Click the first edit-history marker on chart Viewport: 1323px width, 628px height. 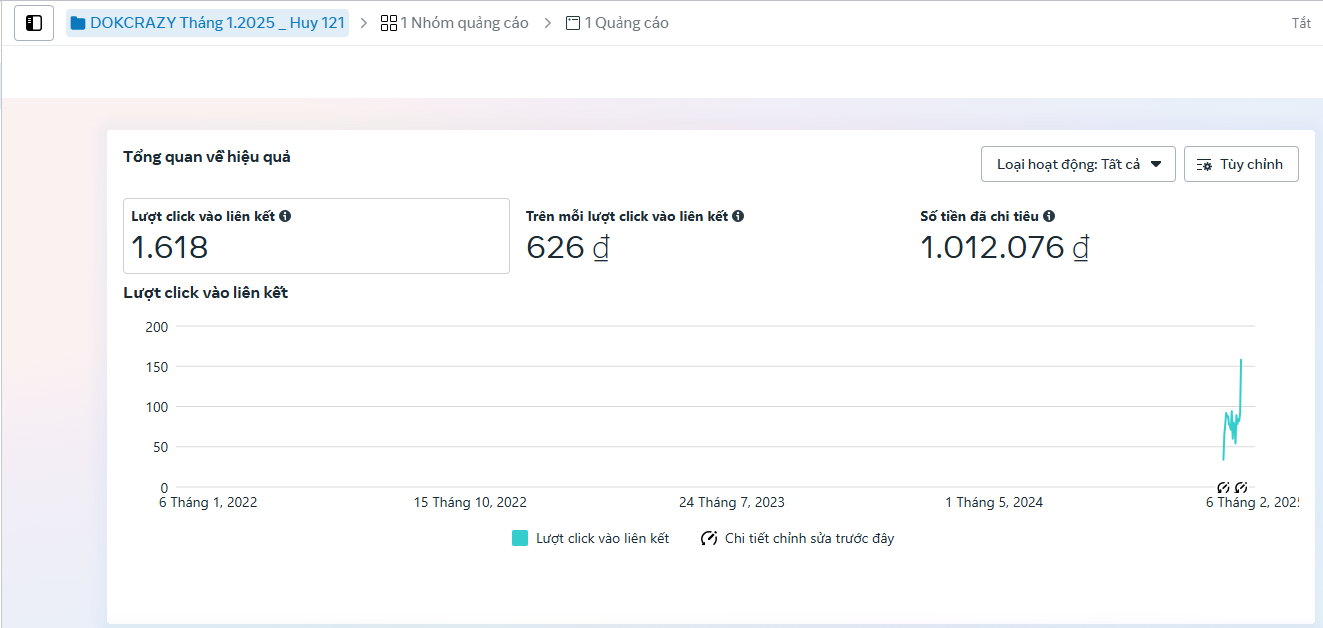click(1223, 487)
